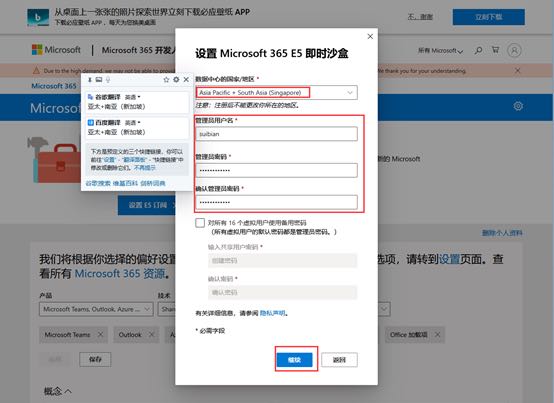Click the back button in dialog
This screenshot has width=554, height=403.
[339, 360]
